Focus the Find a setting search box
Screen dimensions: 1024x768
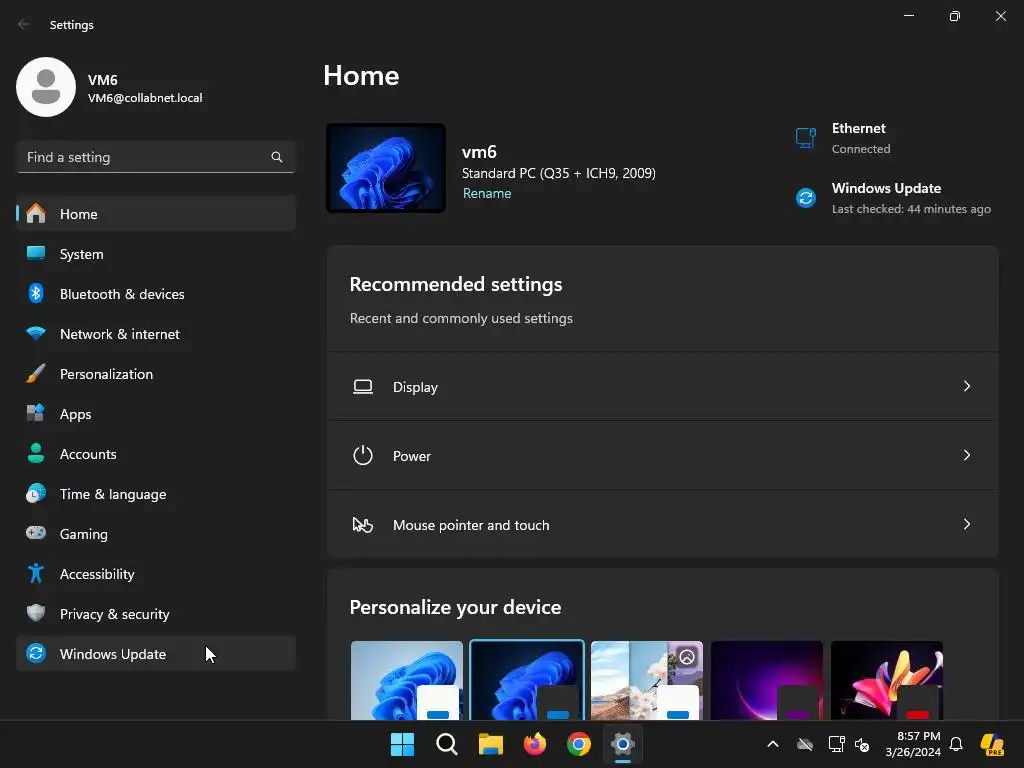coord(156,157)
